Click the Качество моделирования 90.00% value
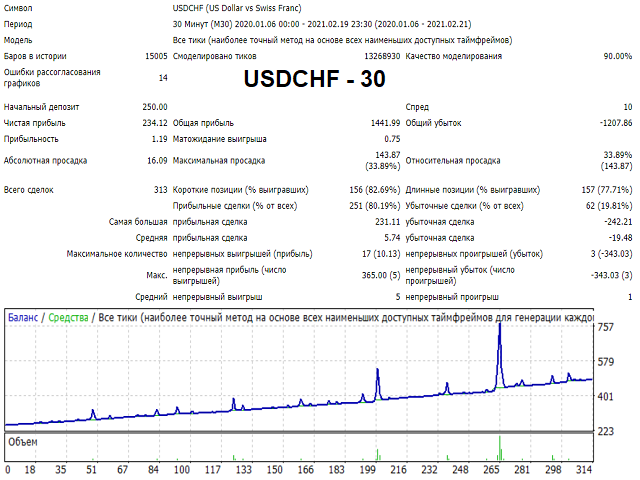640x480 pixels. click(x=618, y=56)
